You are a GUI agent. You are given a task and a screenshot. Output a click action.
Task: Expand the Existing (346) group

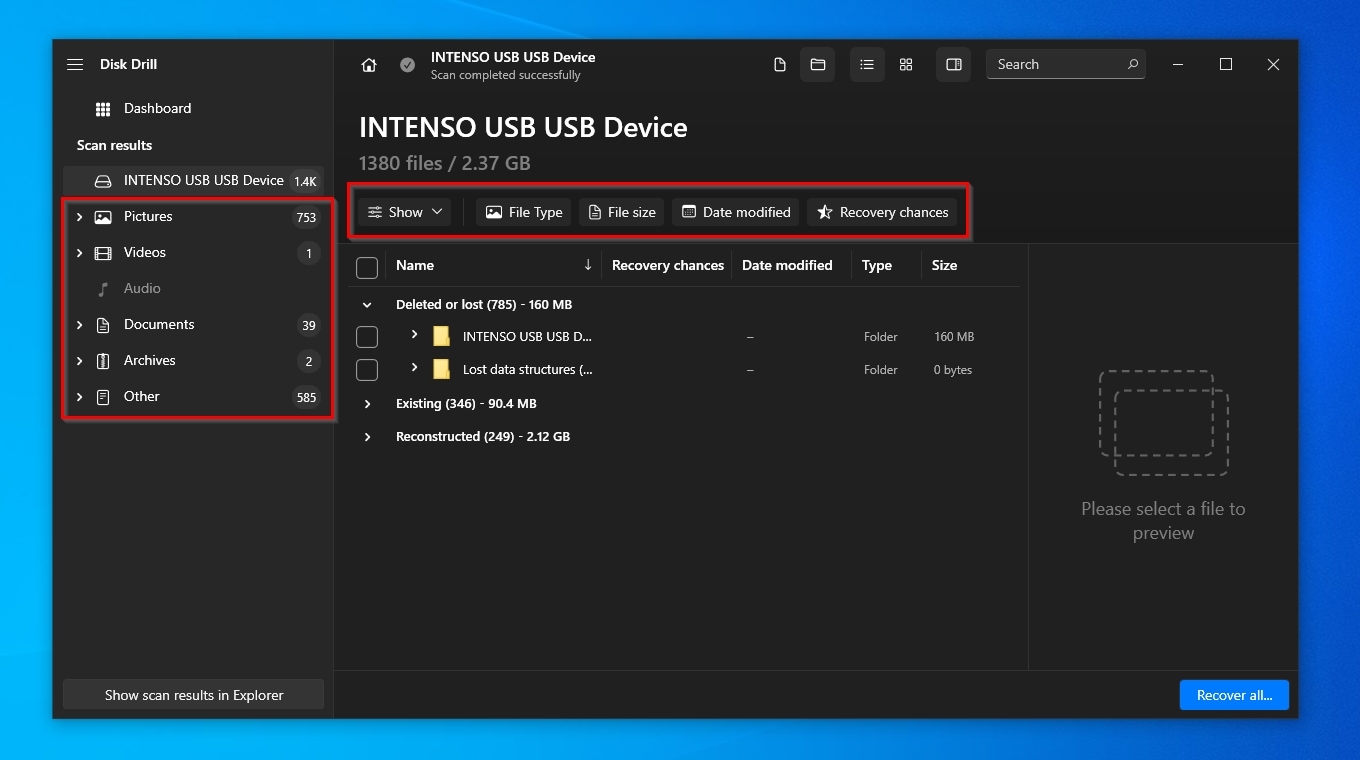(x=367, y=404)
